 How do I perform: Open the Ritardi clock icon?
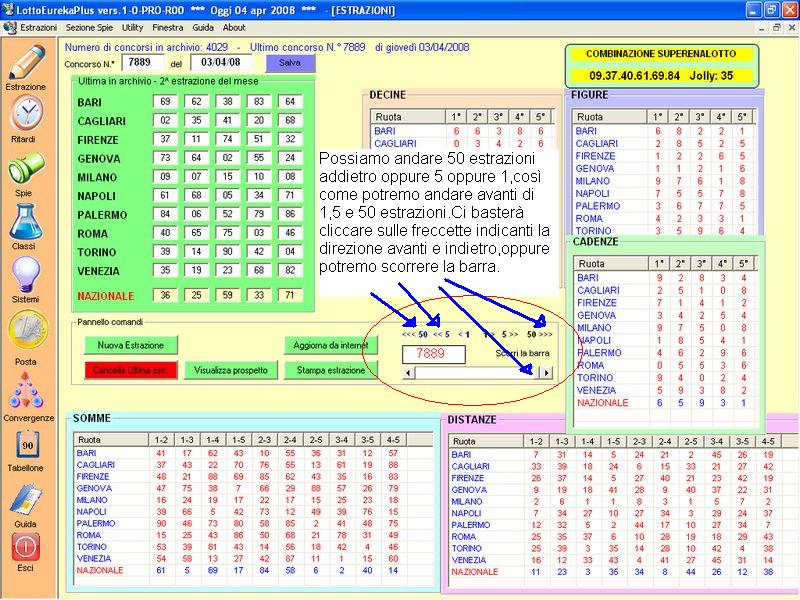(x=27, y=113)
